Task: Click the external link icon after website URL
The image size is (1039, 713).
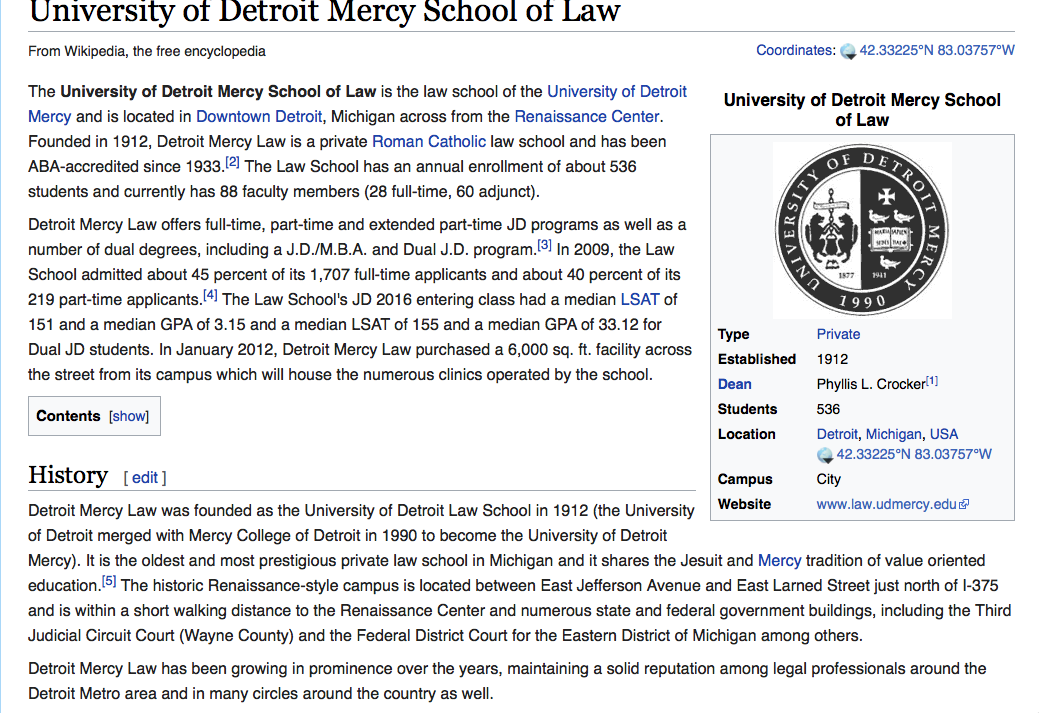Action: click(964, 505)
